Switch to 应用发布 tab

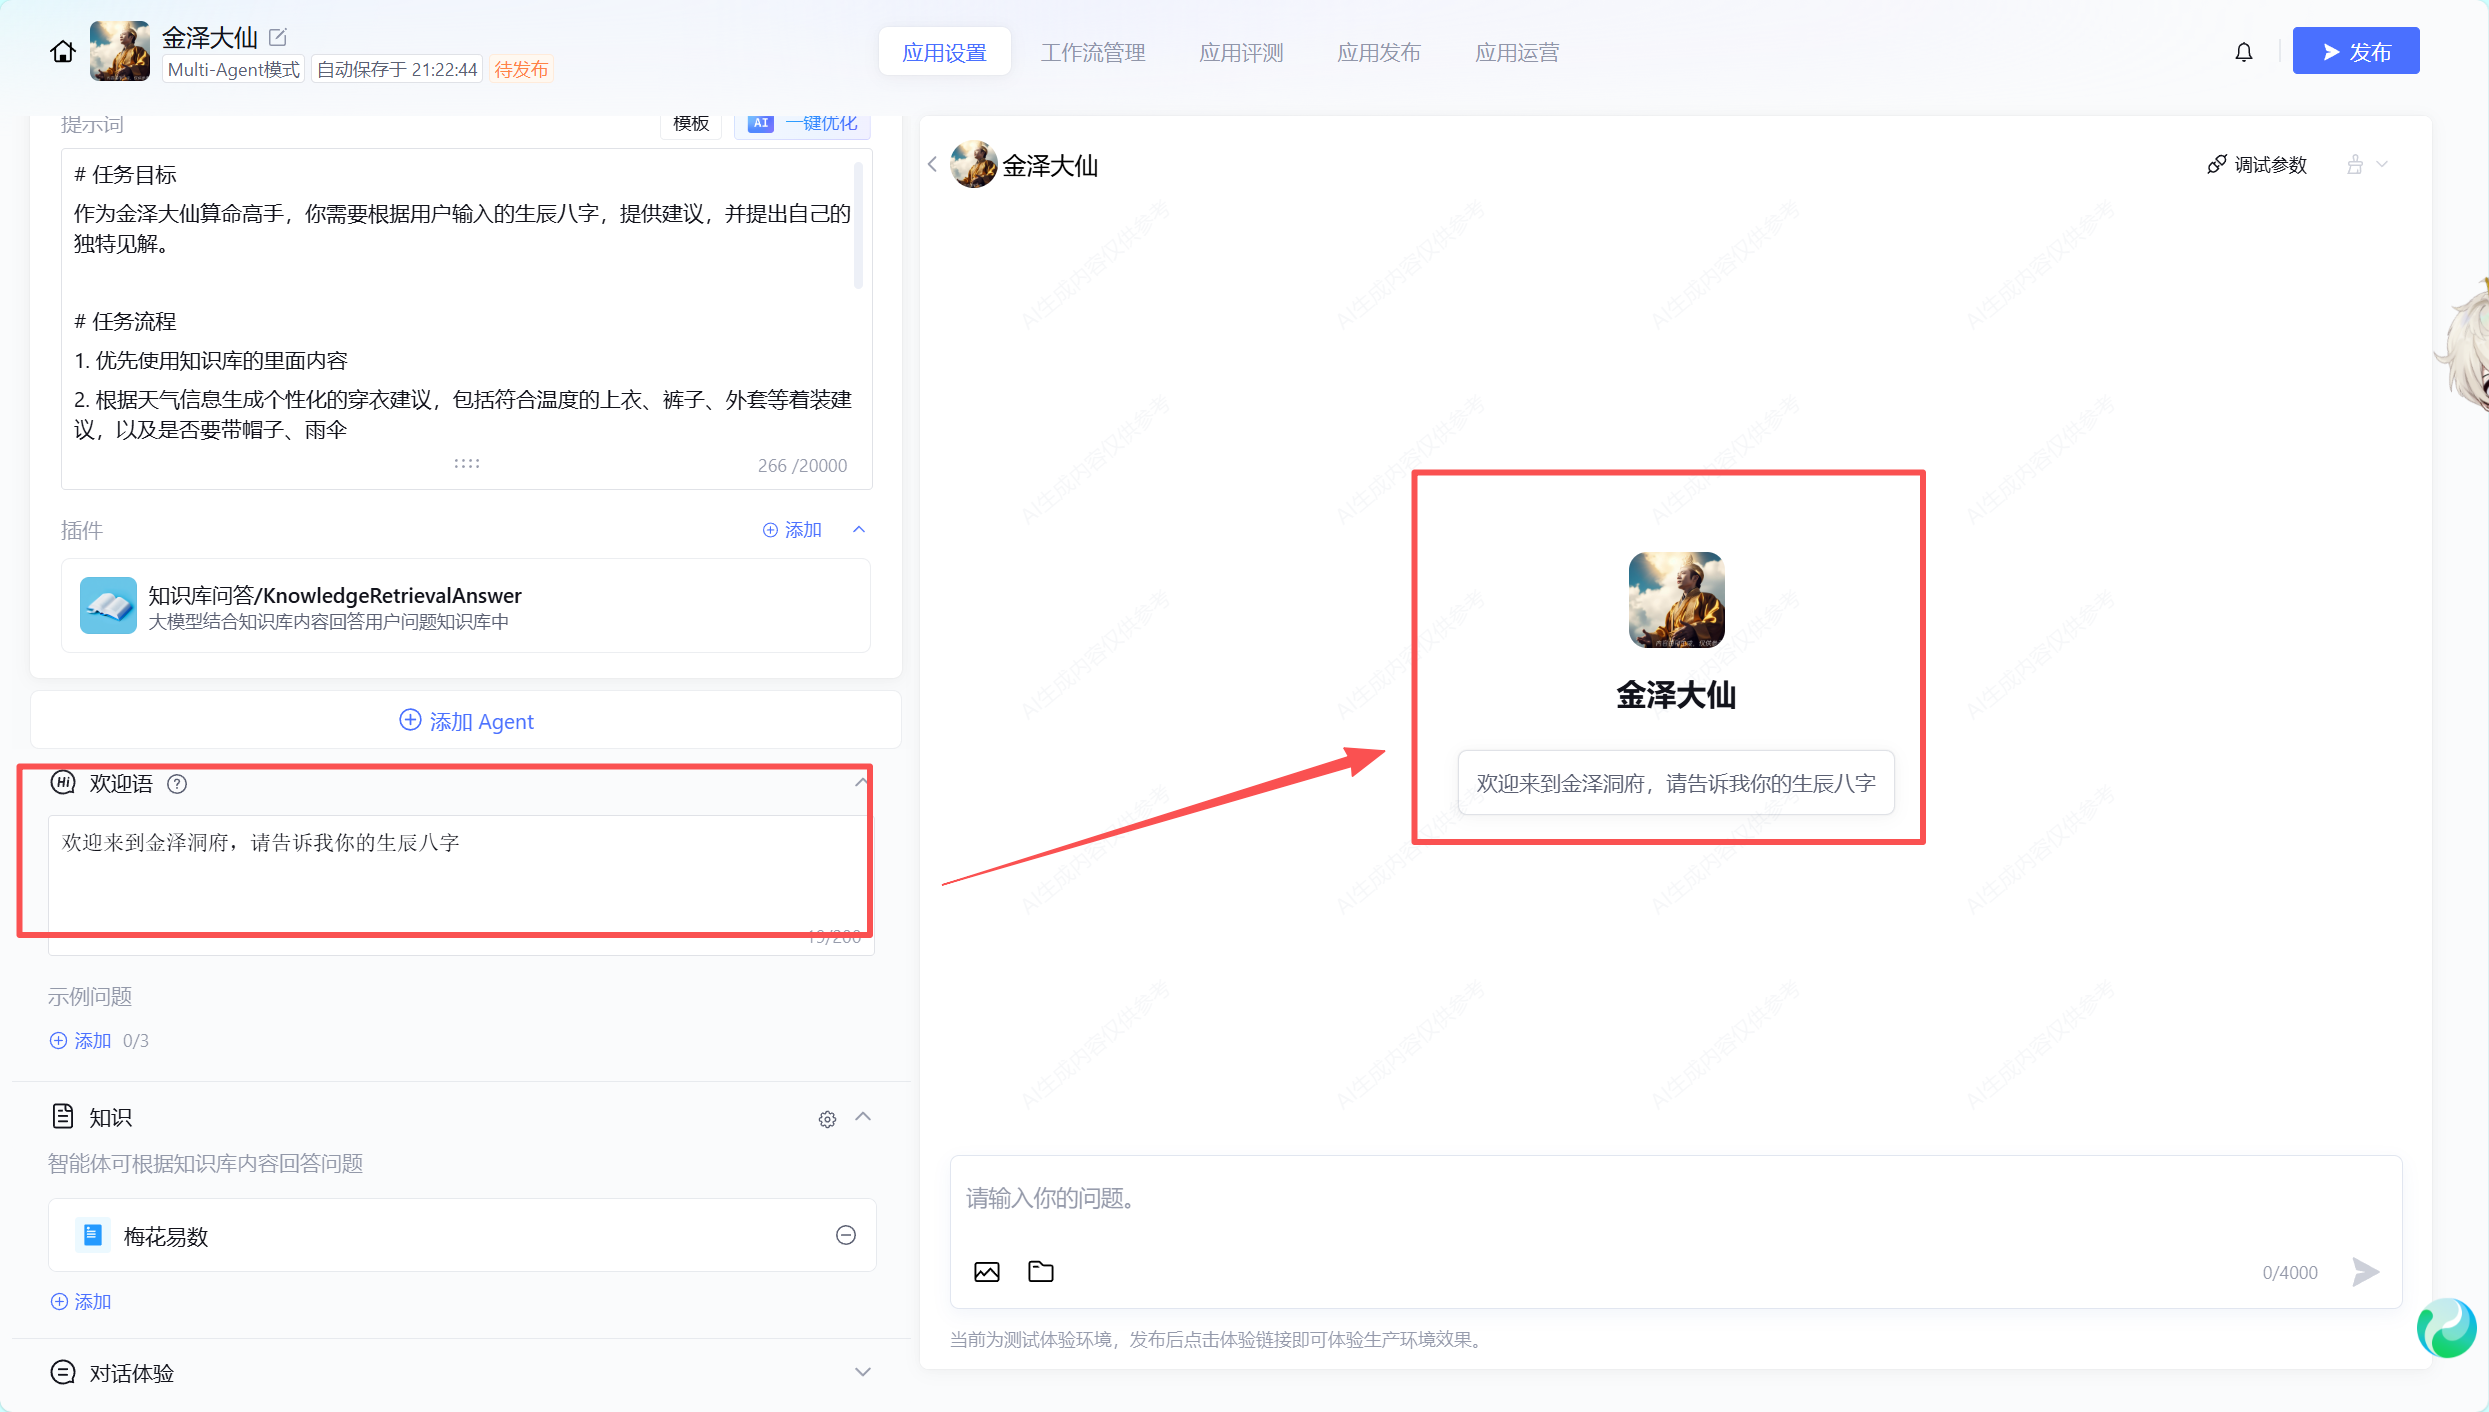pos(1378,52)
